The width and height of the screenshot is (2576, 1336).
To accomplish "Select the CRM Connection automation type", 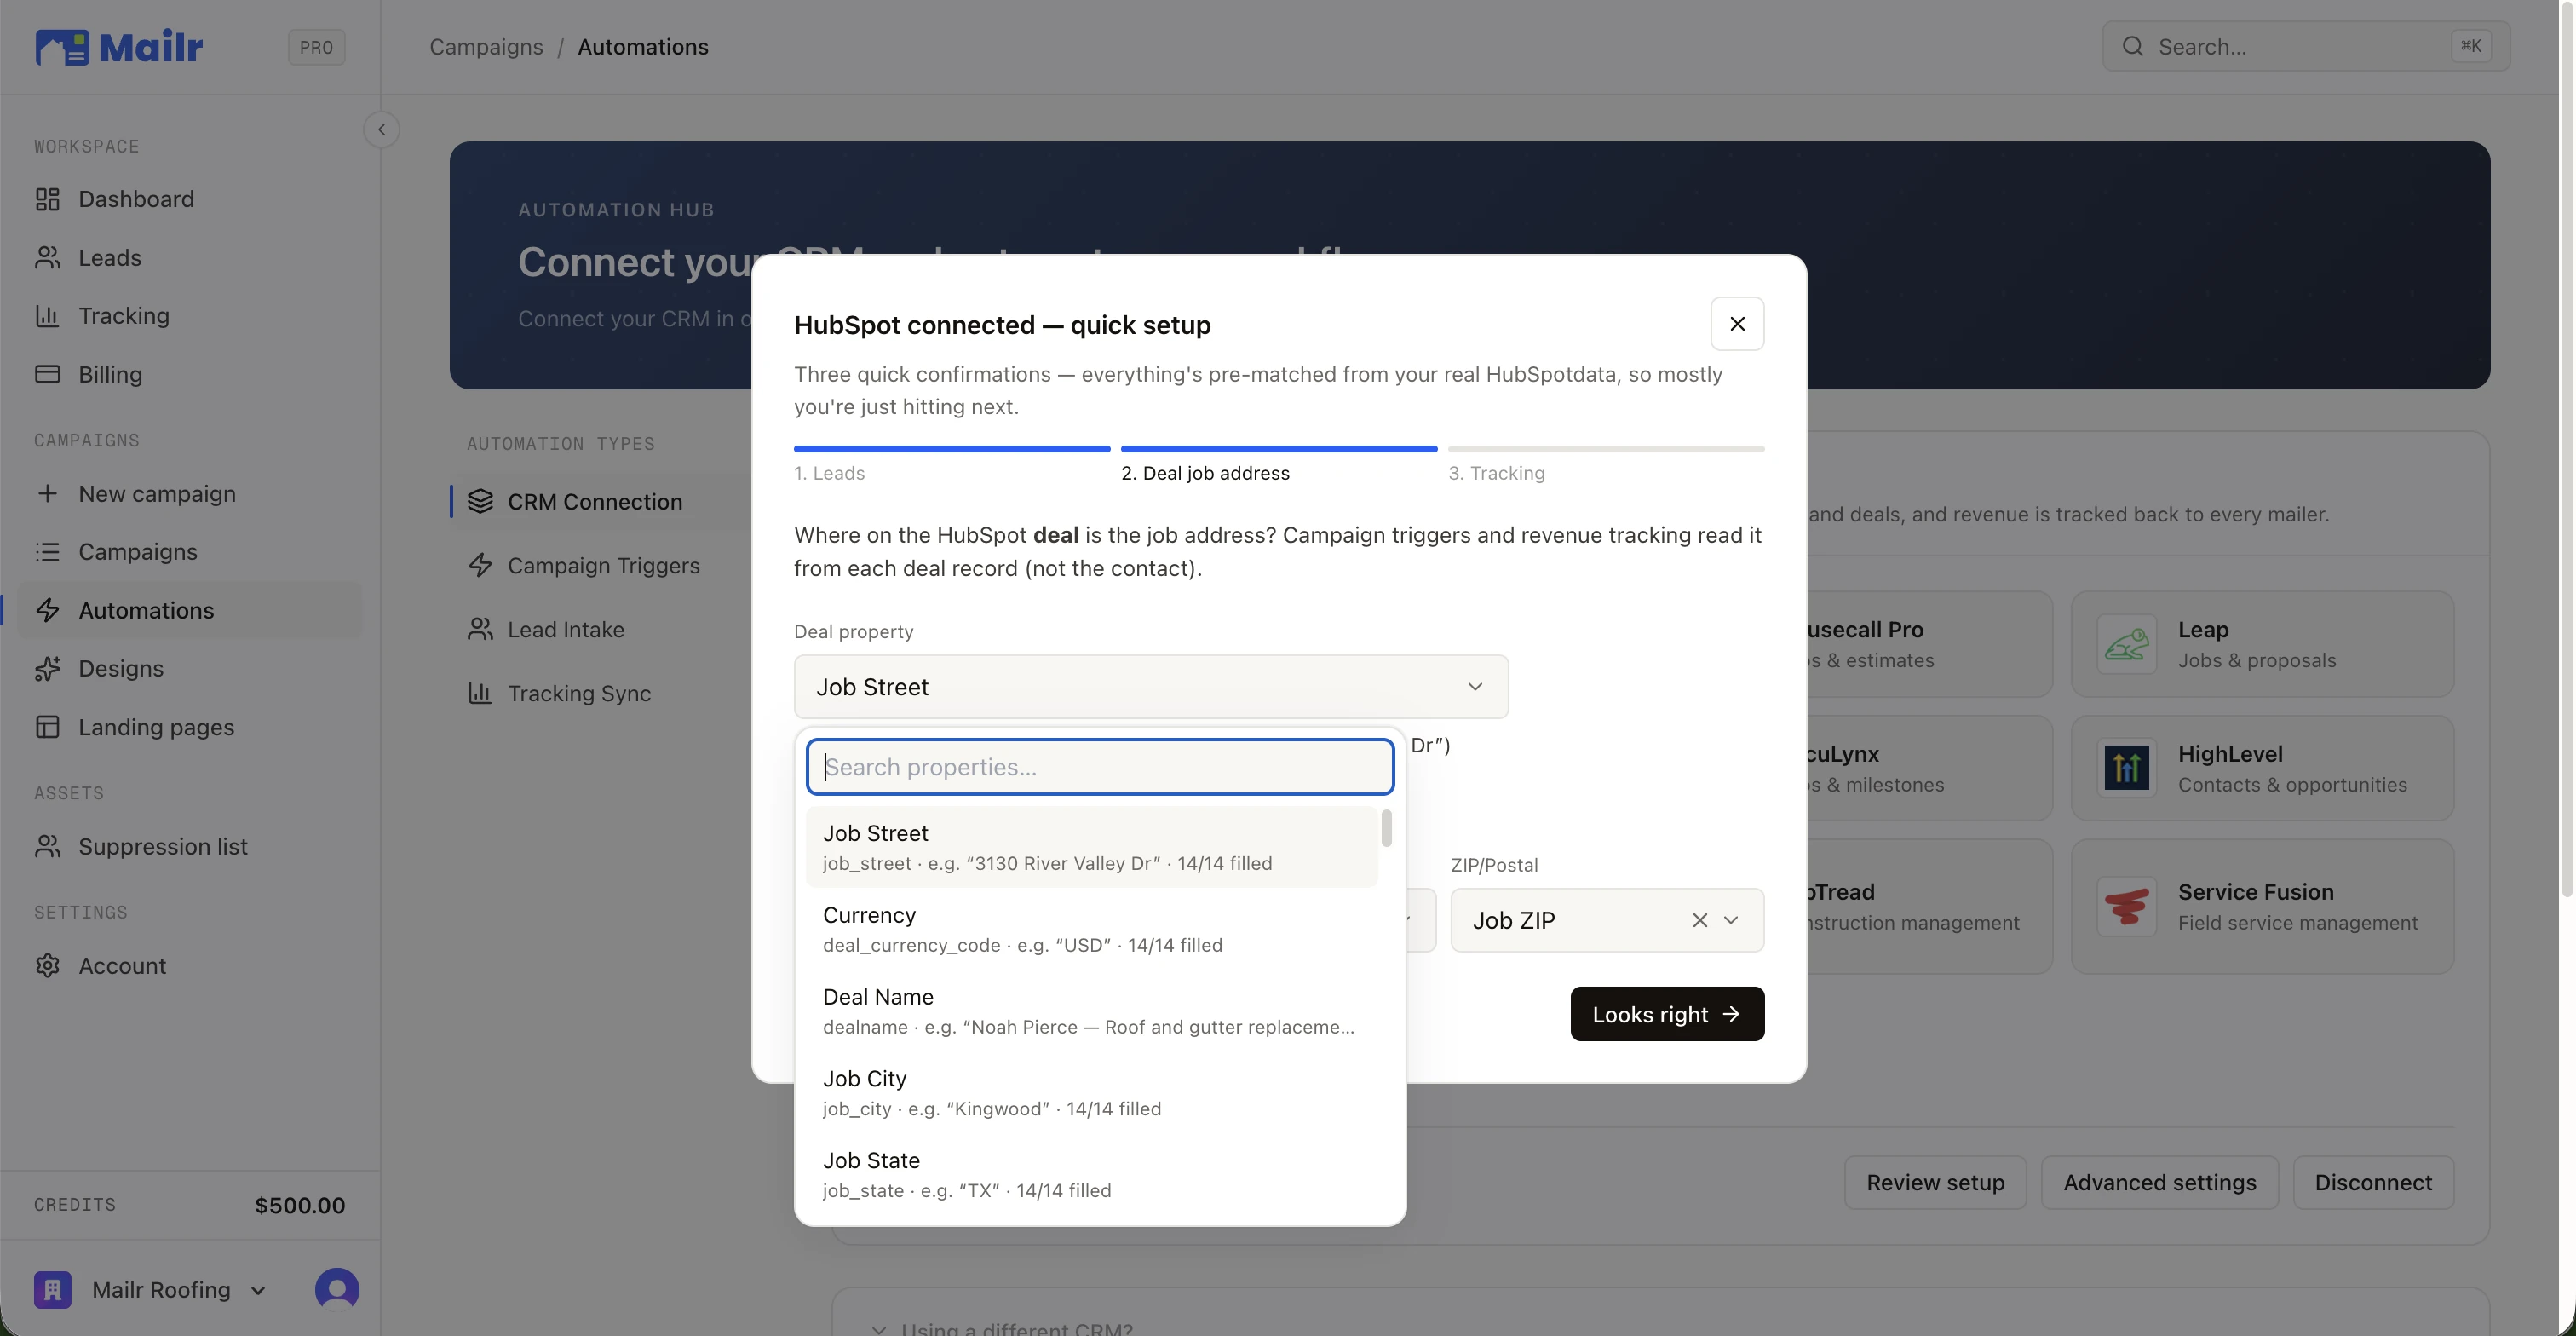I will tap(600, 502).
